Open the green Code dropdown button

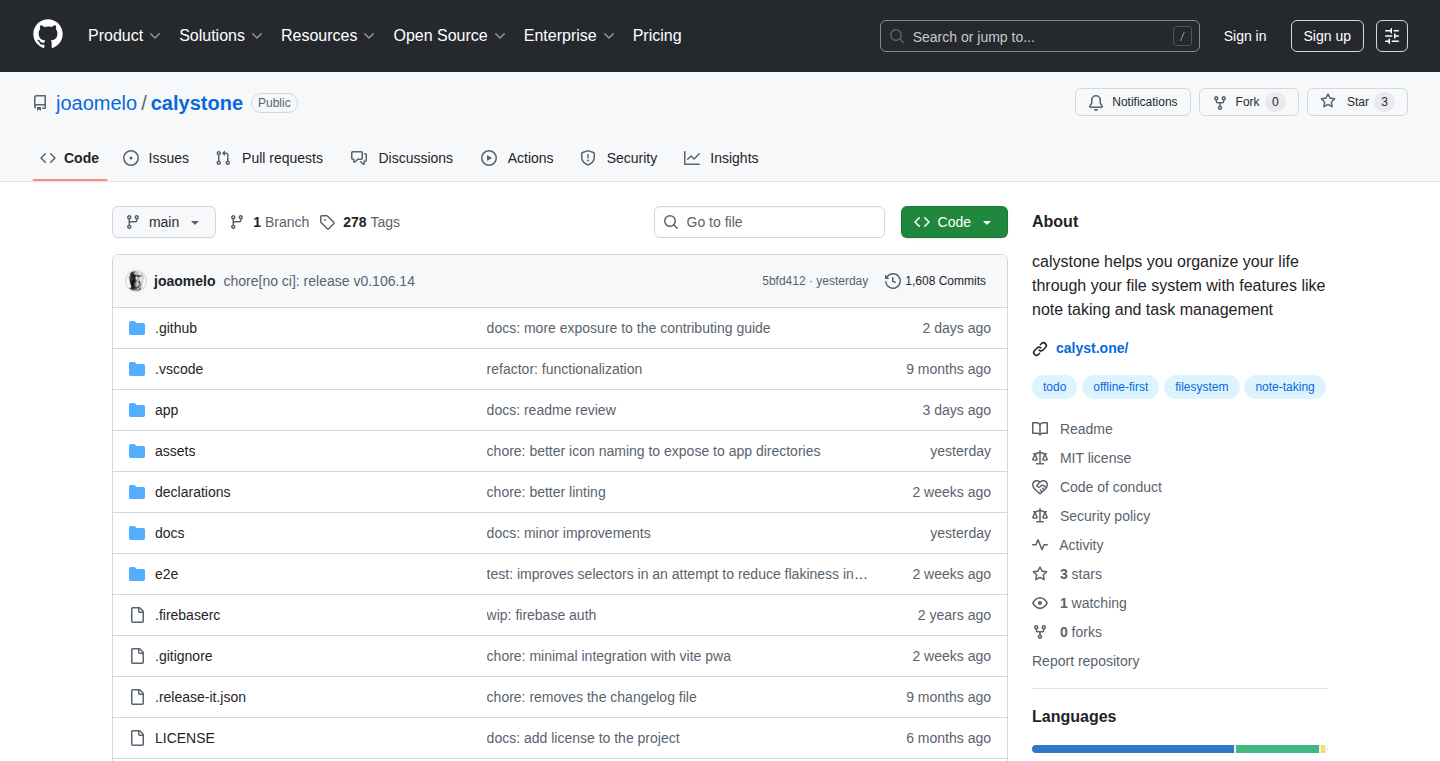coord(954,222)
